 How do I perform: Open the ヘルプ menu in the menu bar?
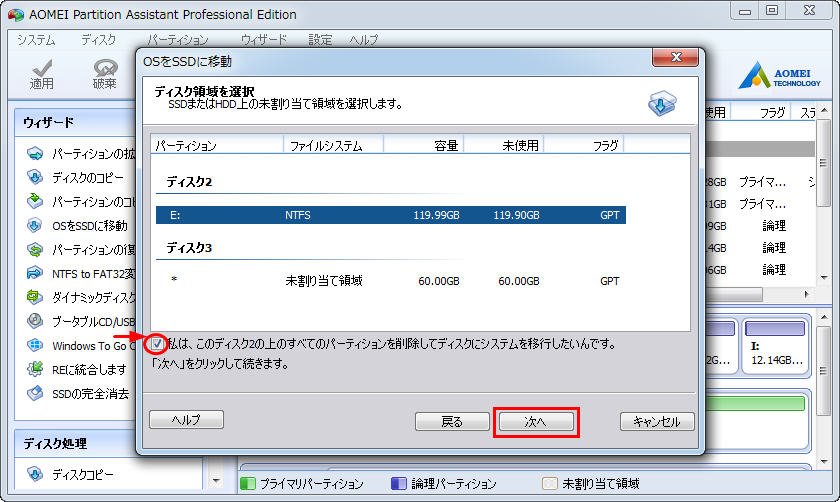(364, 40)
